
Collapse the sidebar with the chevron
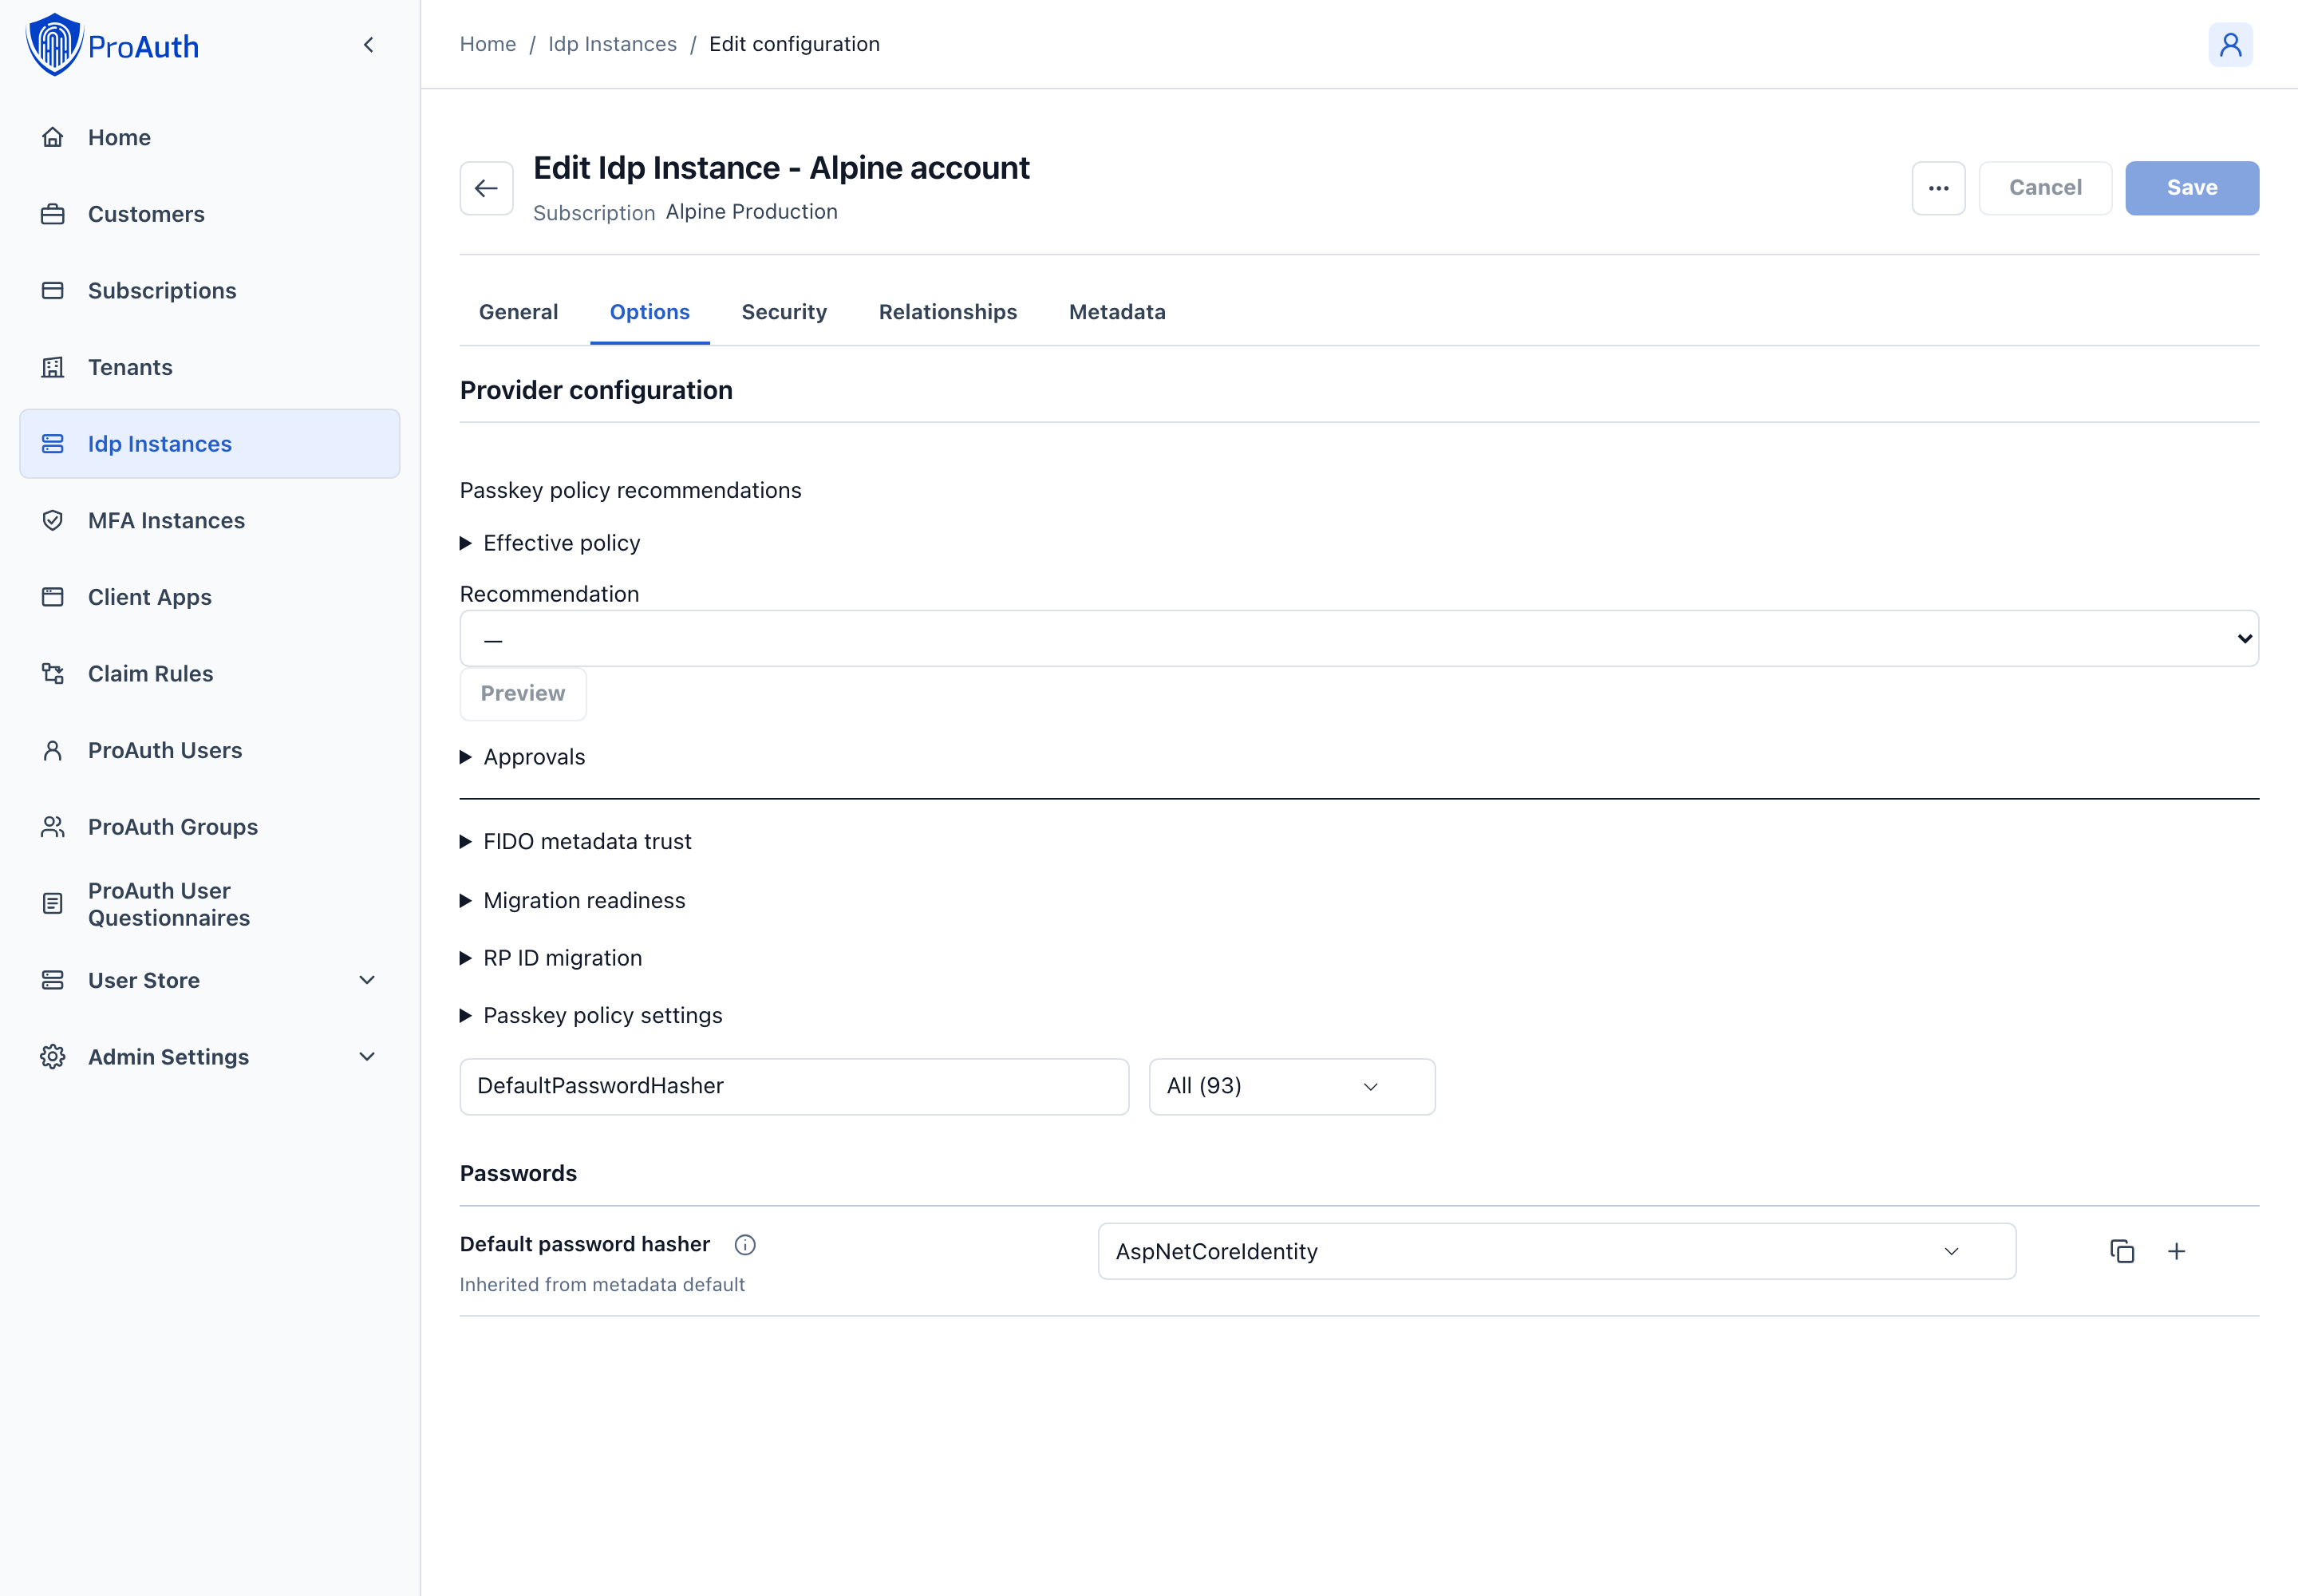pos(369,45)
